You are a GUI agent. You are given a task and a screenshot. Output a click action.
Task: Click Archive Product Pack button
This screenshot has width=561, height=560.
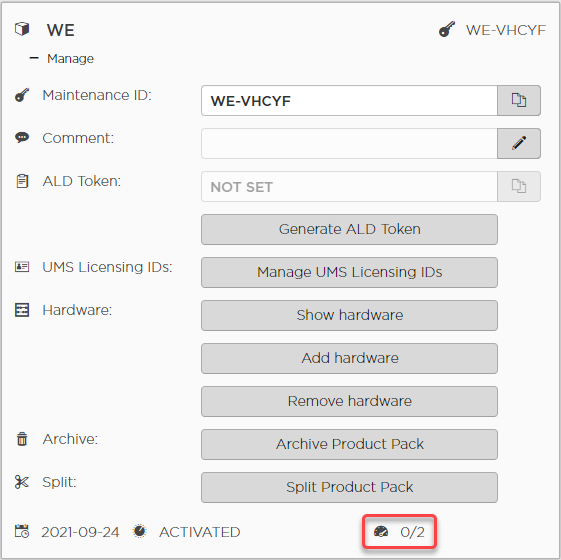(x=349, y=444)
